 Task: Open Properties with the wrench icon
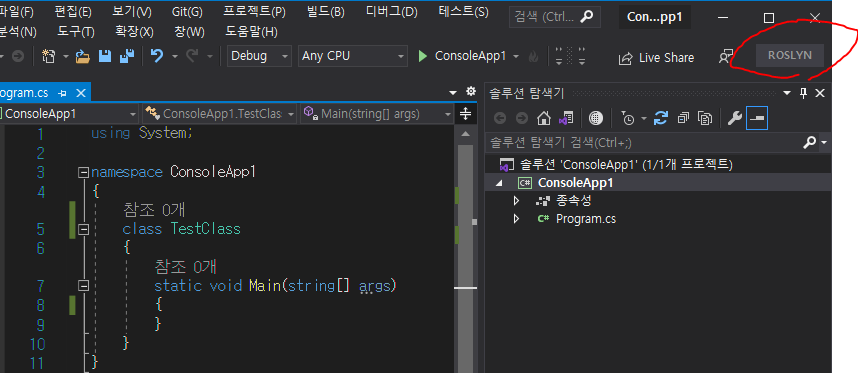tap(734, 118)
